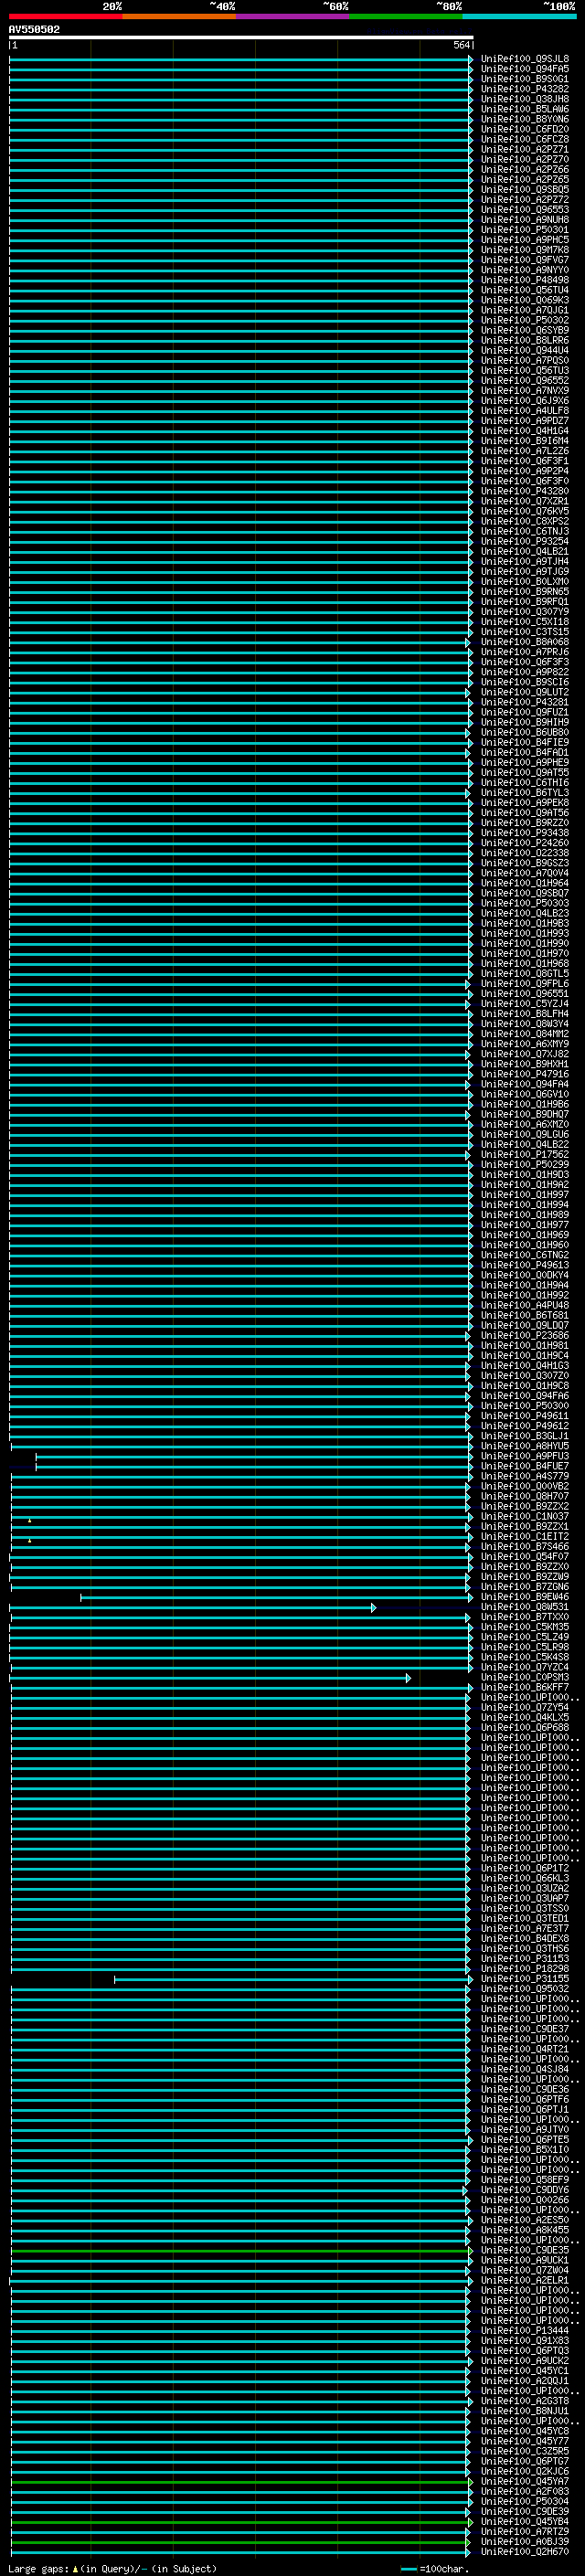Click the white query sequence bar
585x2576 pixels.
(241, 37)
